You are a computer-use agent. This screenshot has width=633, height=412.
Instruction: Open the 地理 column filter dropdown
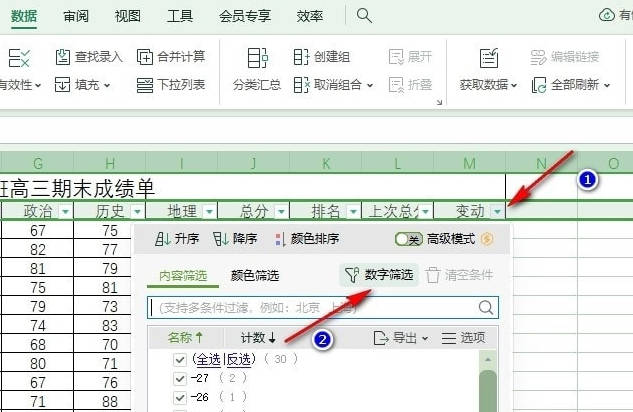pyautogui.click(x=209, y=211)
